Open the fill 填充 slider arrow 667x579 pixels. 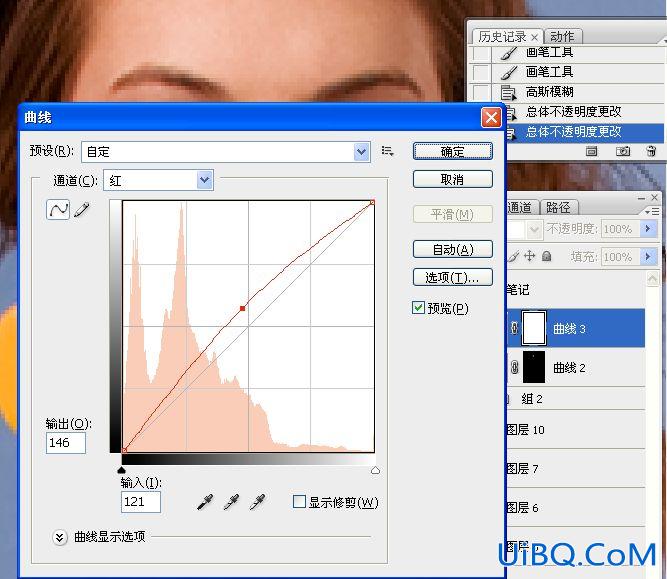pyautogui.click(x=648, y=257)
